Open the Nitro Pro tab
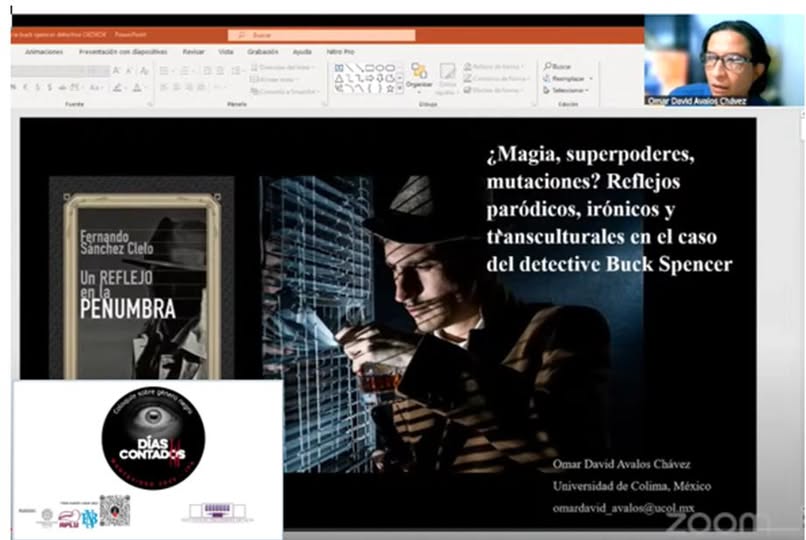This screenshot has height=540, width=806. point(340,51)
